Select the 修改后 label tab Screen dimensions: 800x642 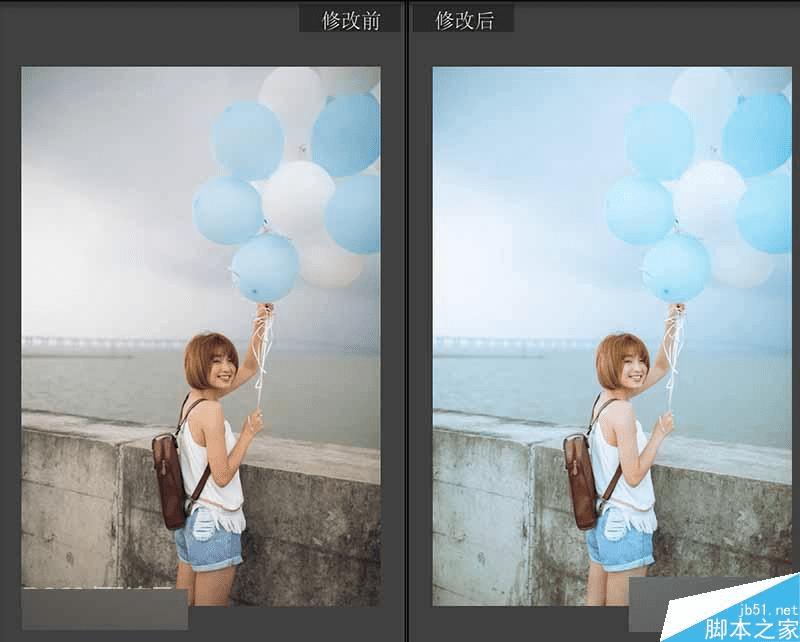[463, 20]
